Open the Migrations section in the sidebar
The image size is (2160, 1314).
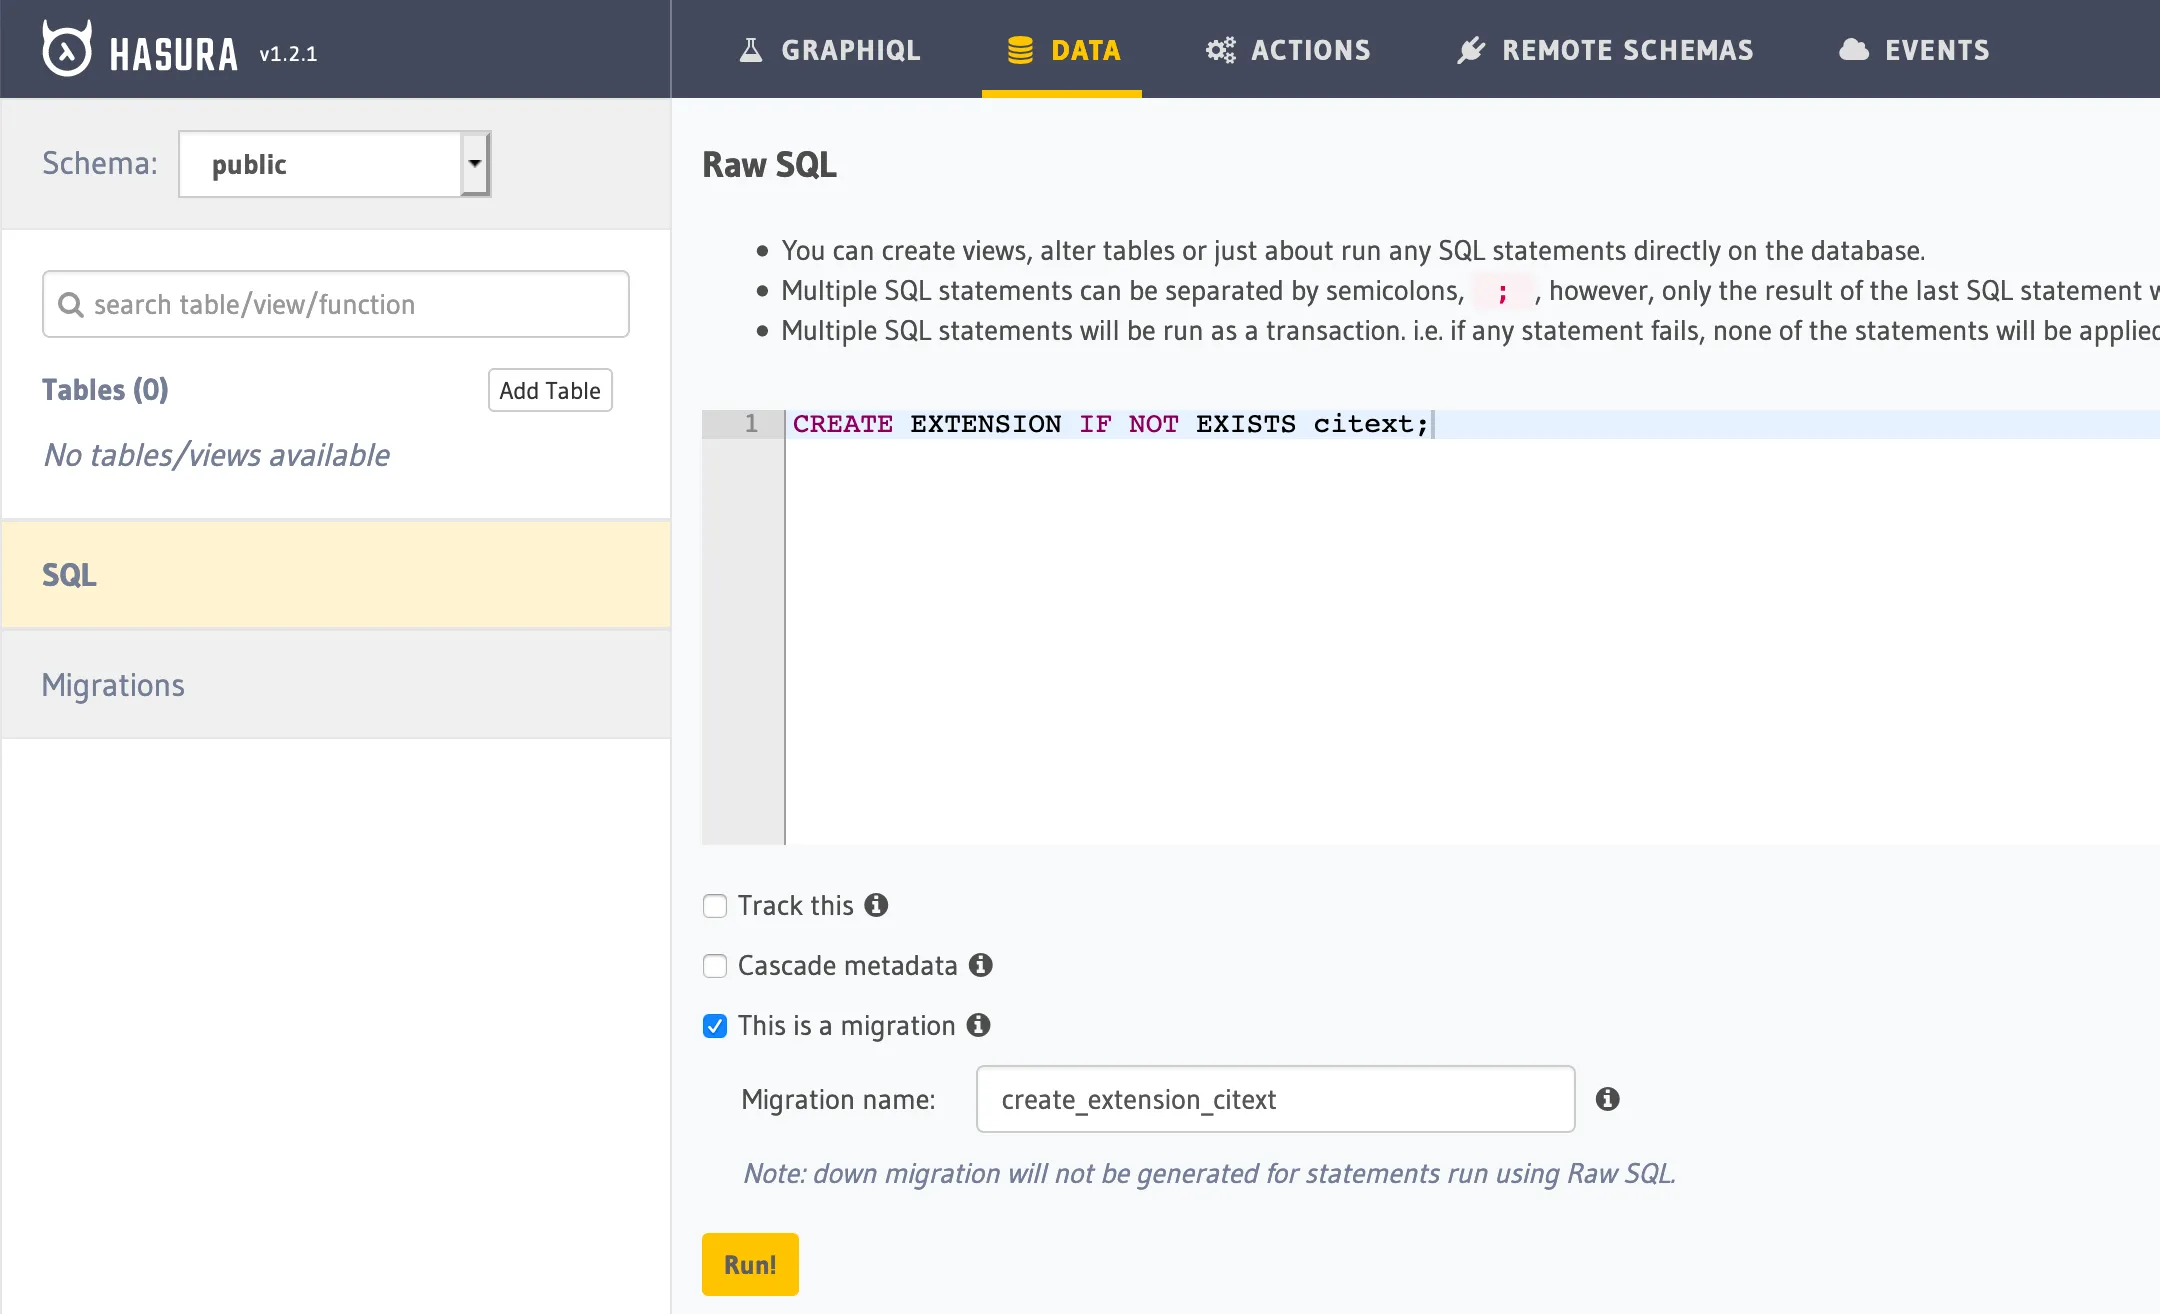(x=113, y=684)
